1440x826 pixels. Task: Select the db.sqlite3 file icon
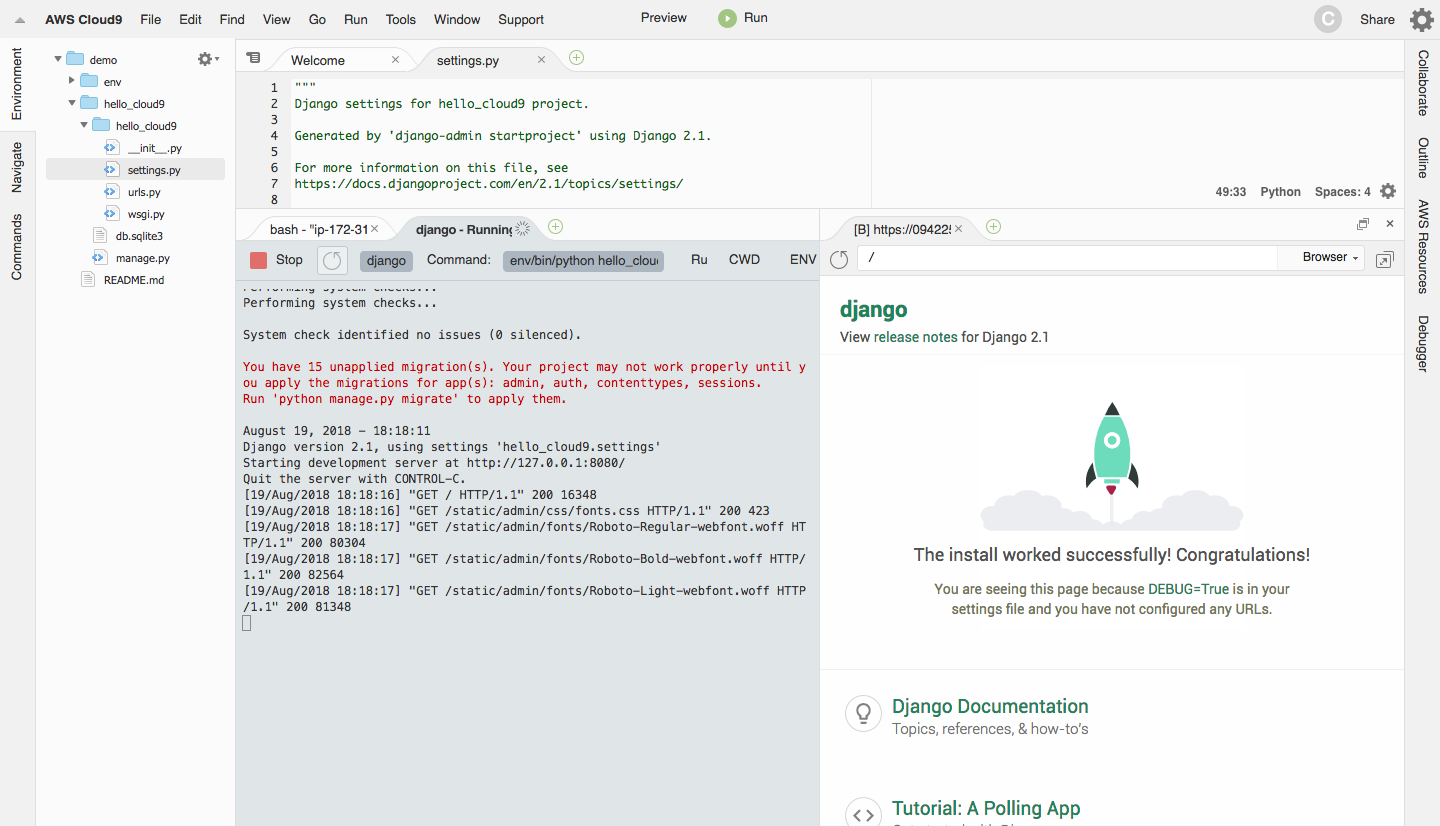click(x=99, y=236)
